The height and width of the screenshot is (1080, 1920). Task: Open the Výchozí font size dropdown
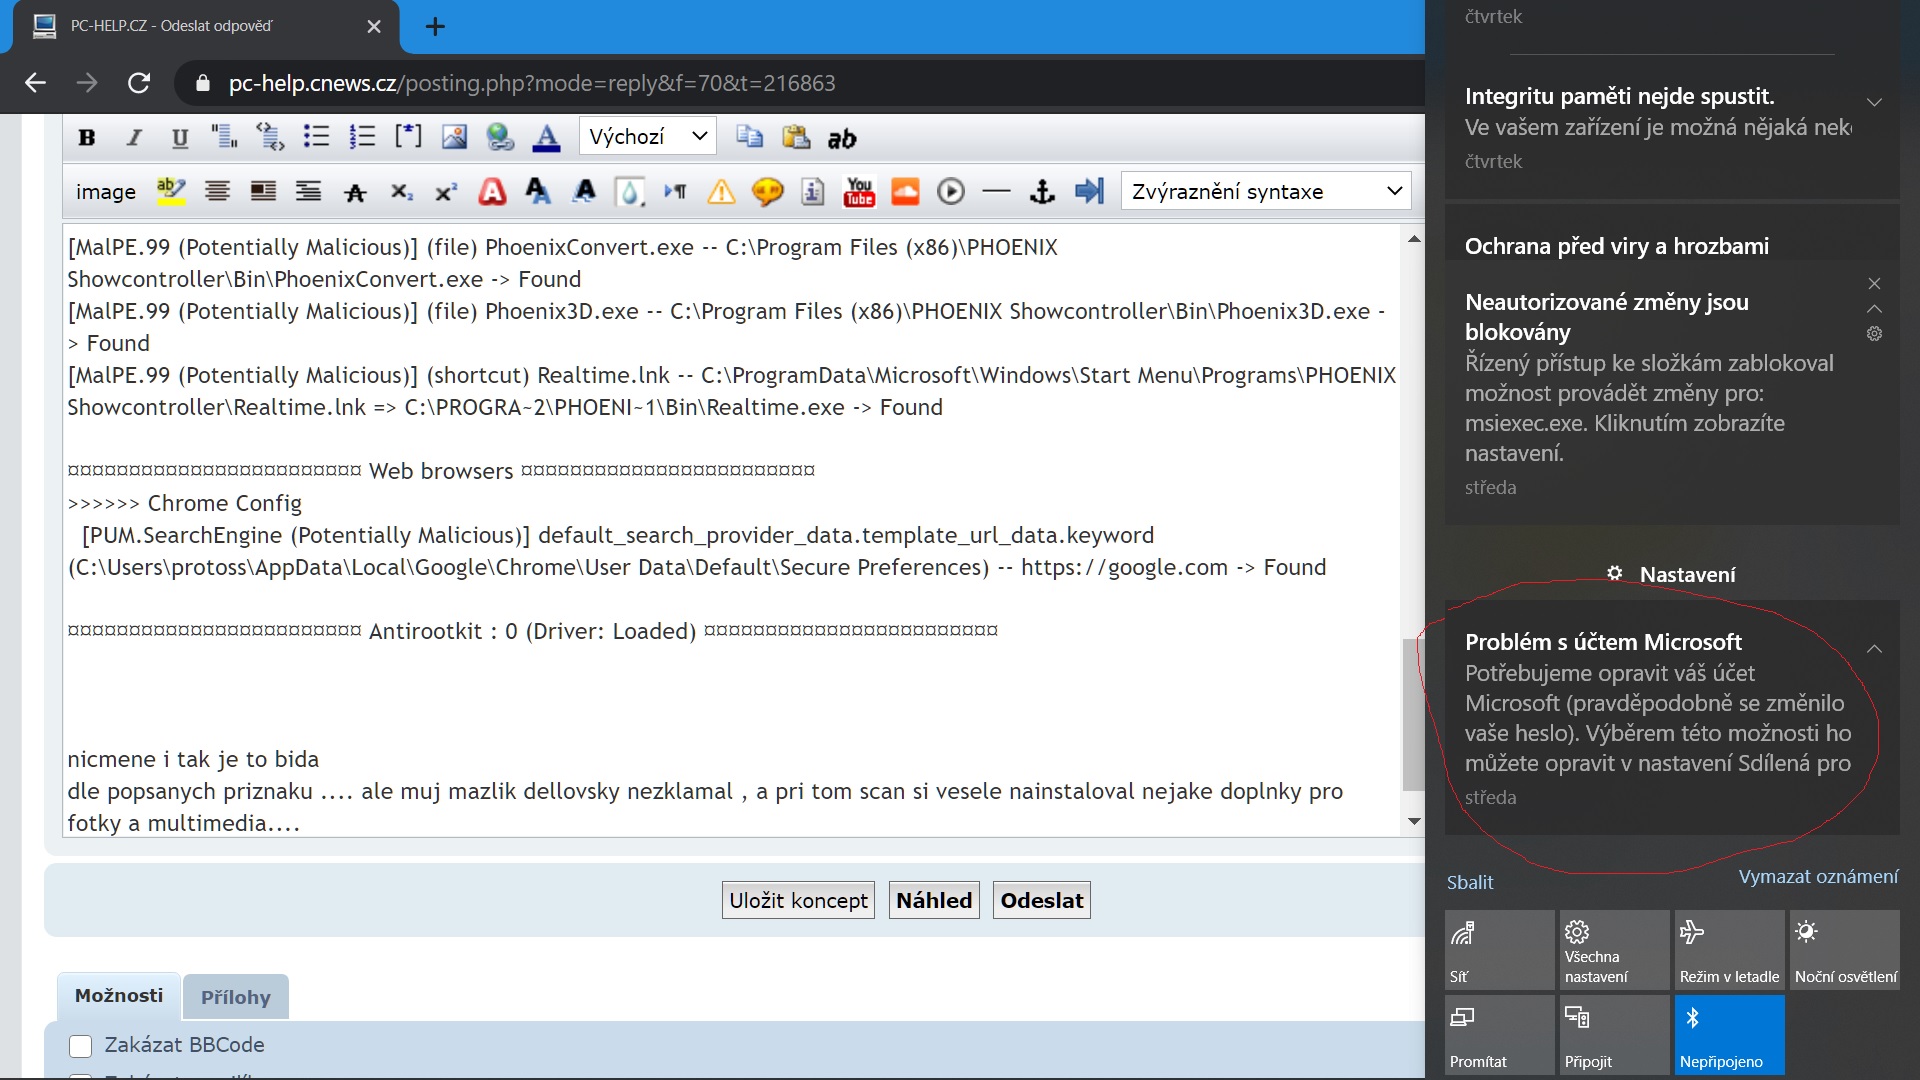pos(647,137)
